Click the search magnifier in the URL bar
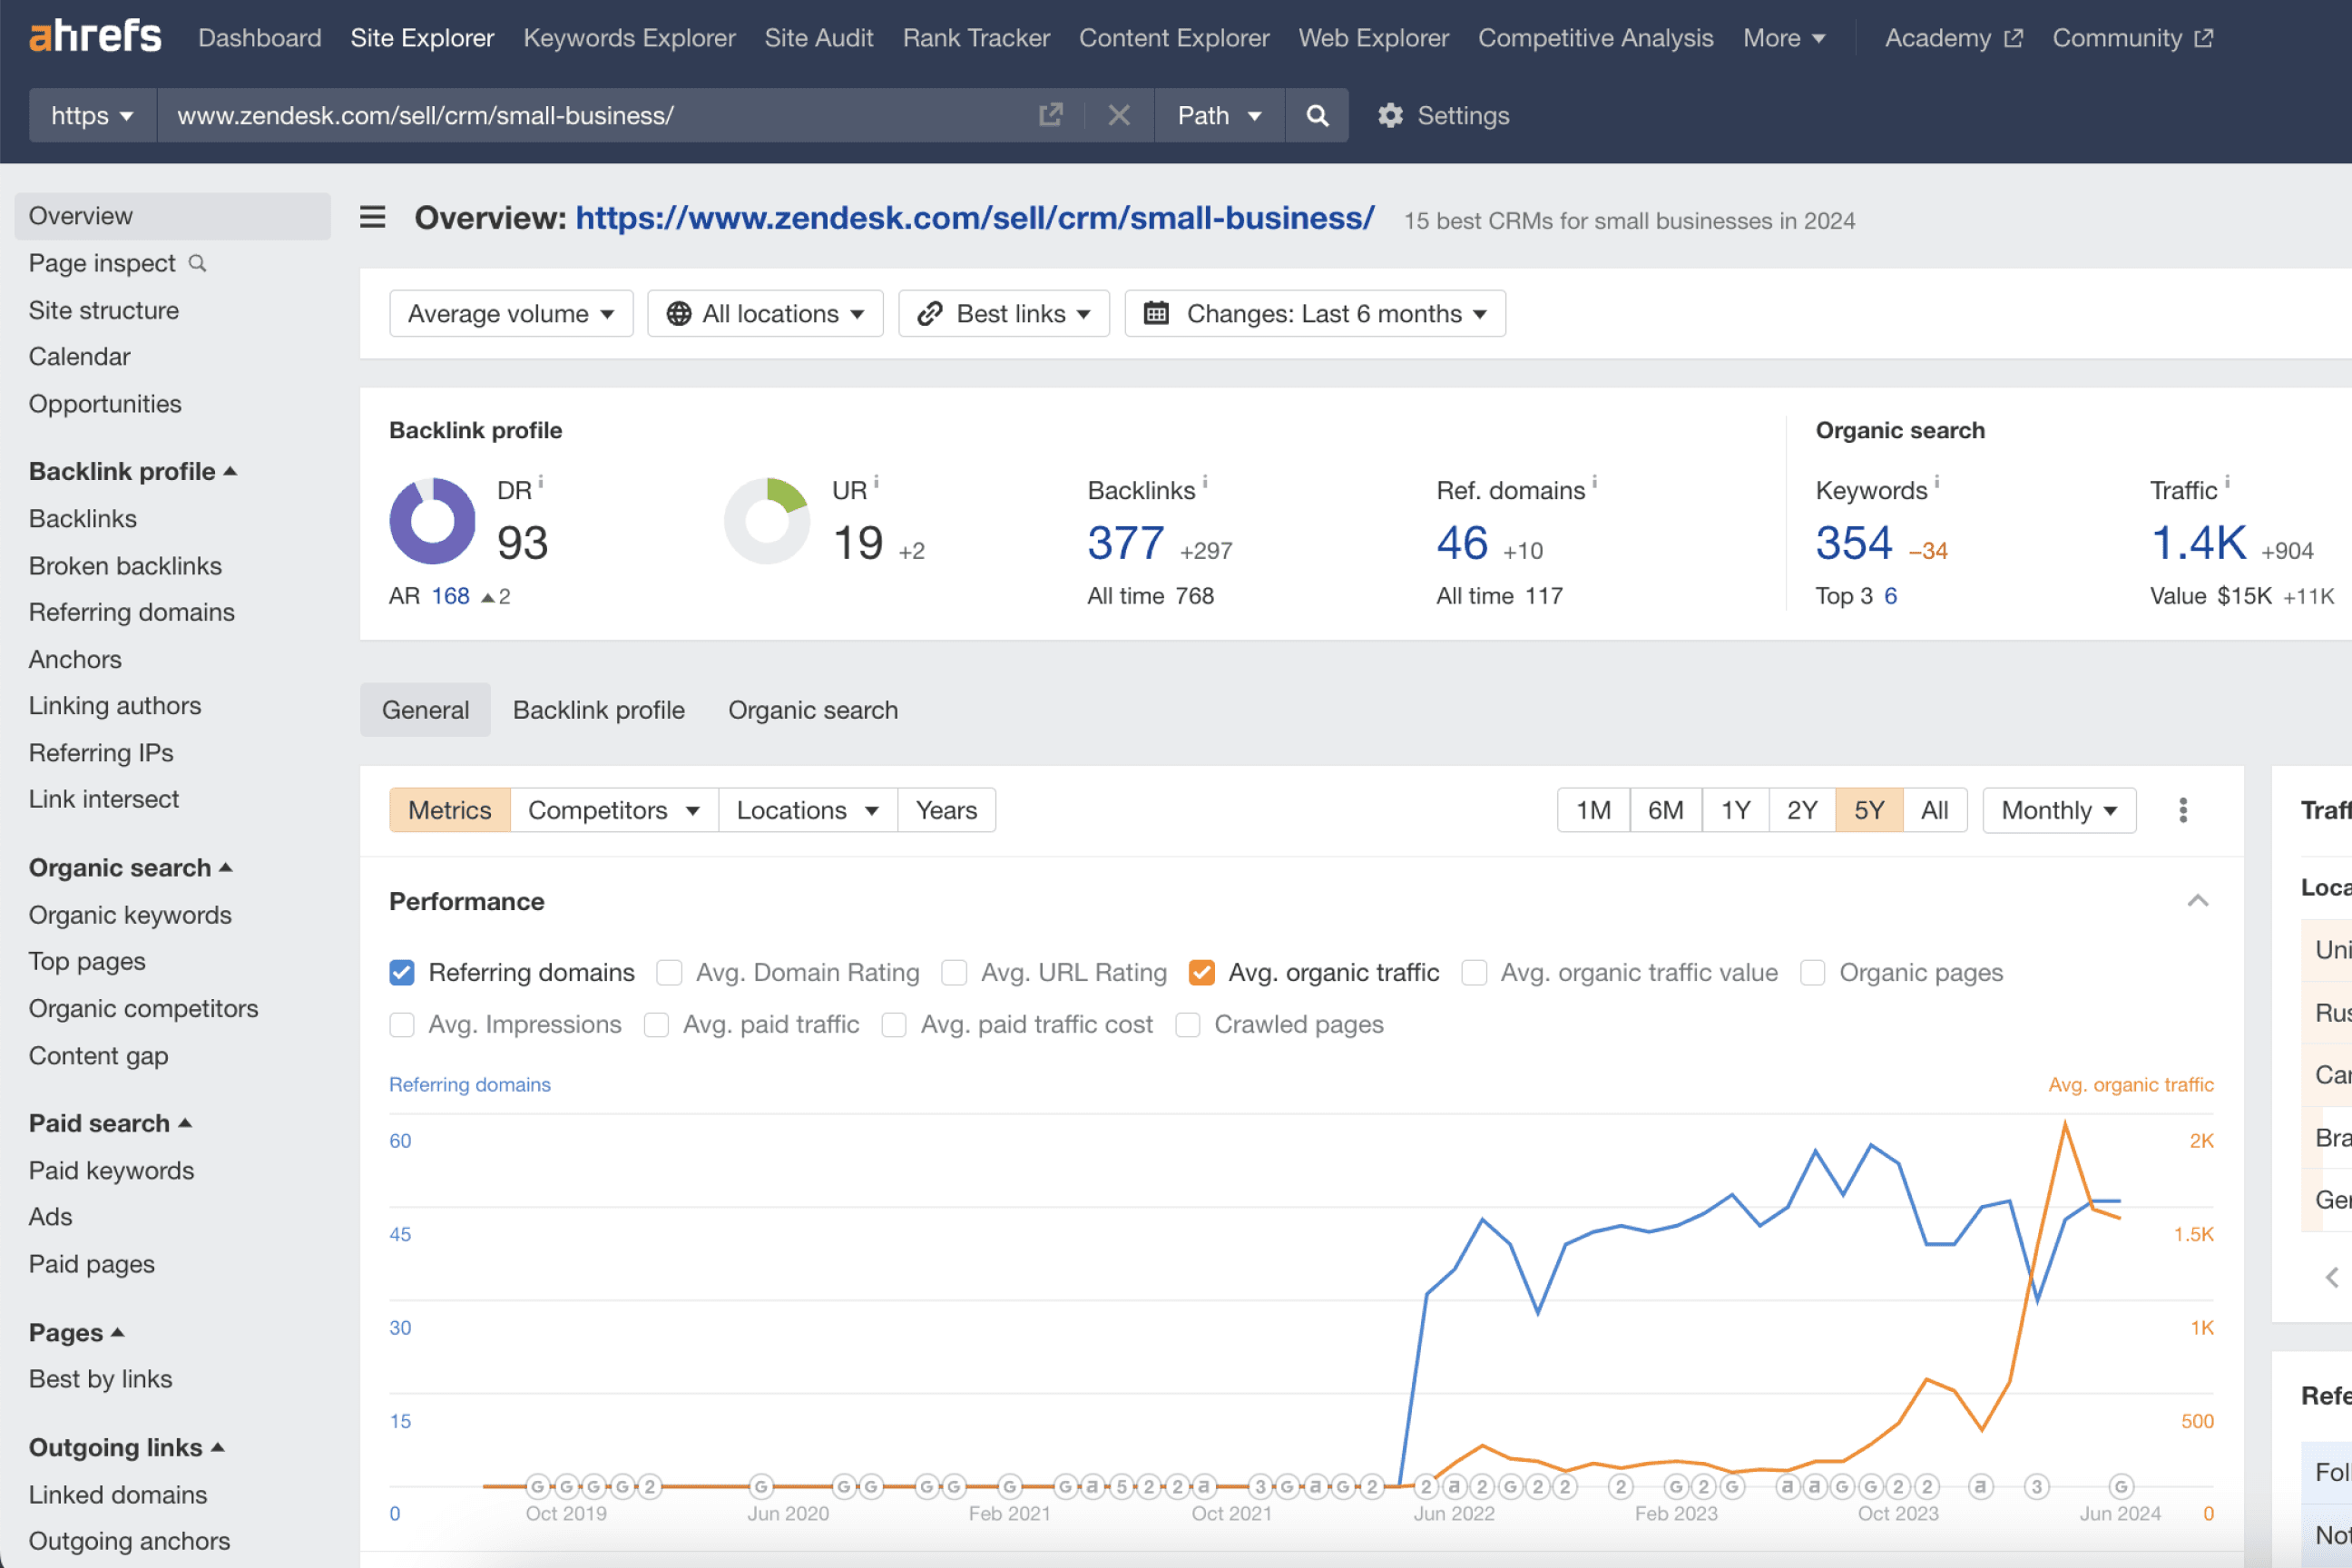The image size is (2352, 1568). tap(1317, 115)
